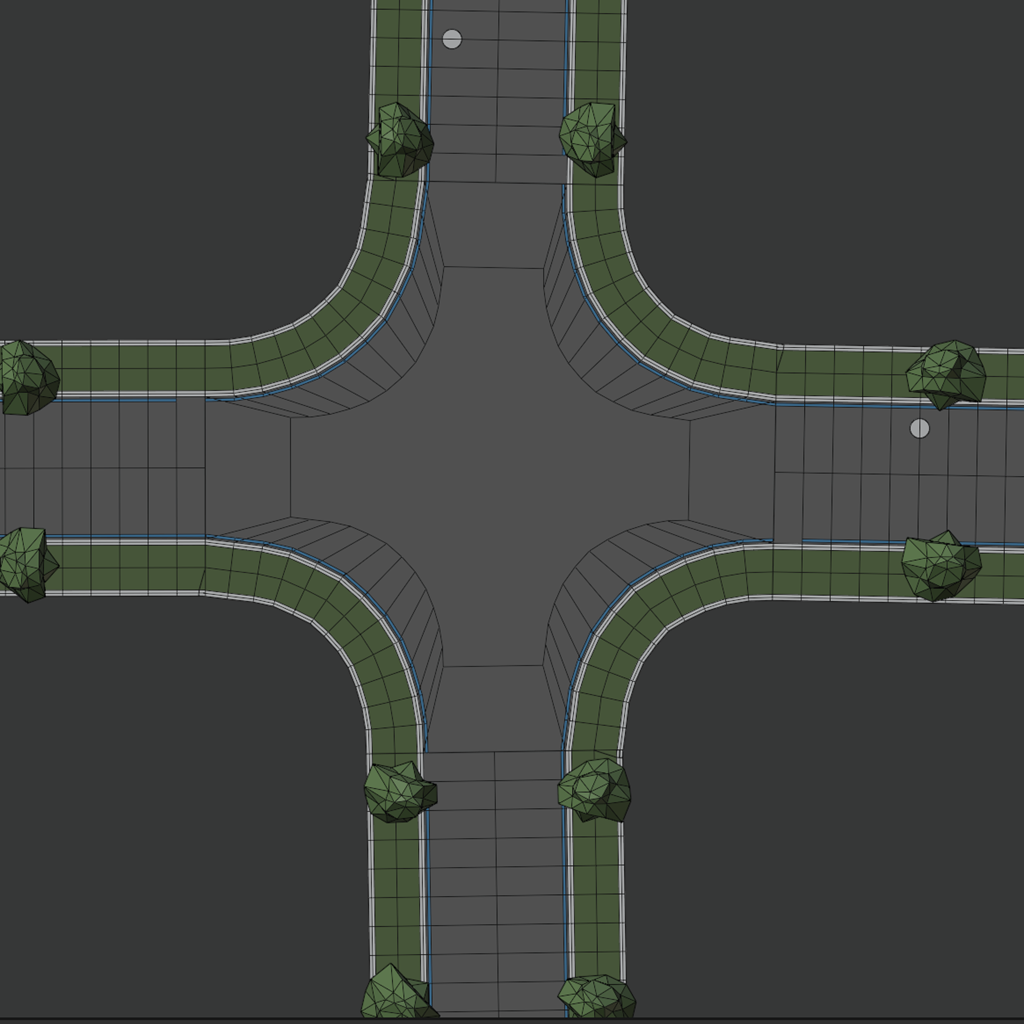Click the tree left of the top road
1024x1024 pixels.
tap(400, 140)
